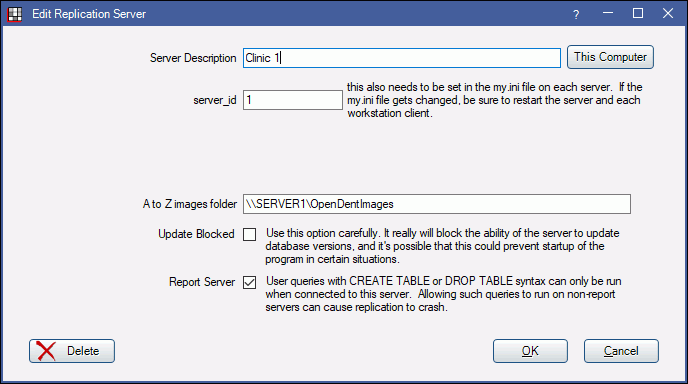
Task: Minimize the Edit Replication Server window
Action: [608, 14]
